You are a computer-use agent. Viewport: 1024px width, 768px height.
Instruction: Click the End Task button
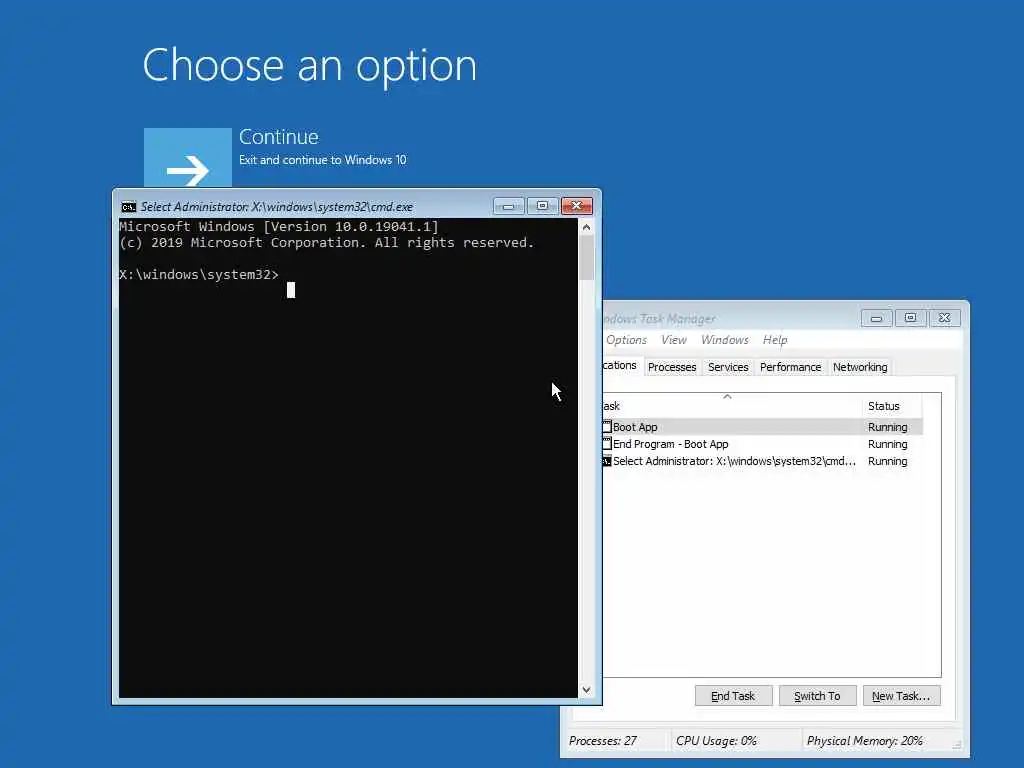pos(733,696)
